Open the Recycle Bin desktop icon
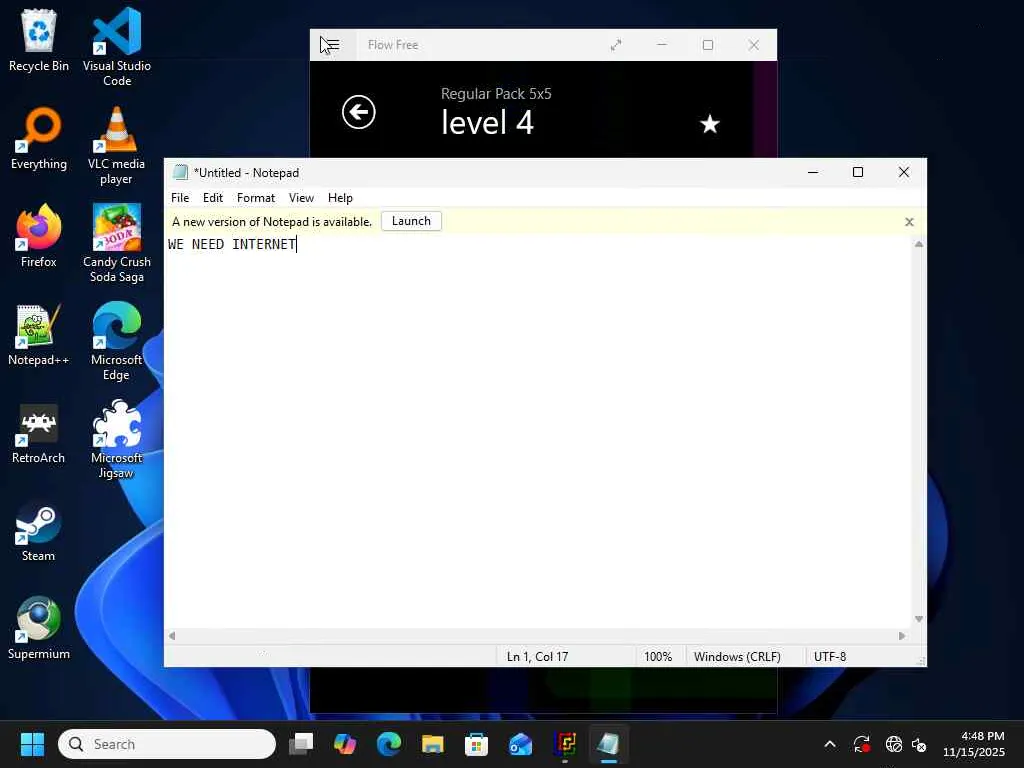 [x=39, y=40]
